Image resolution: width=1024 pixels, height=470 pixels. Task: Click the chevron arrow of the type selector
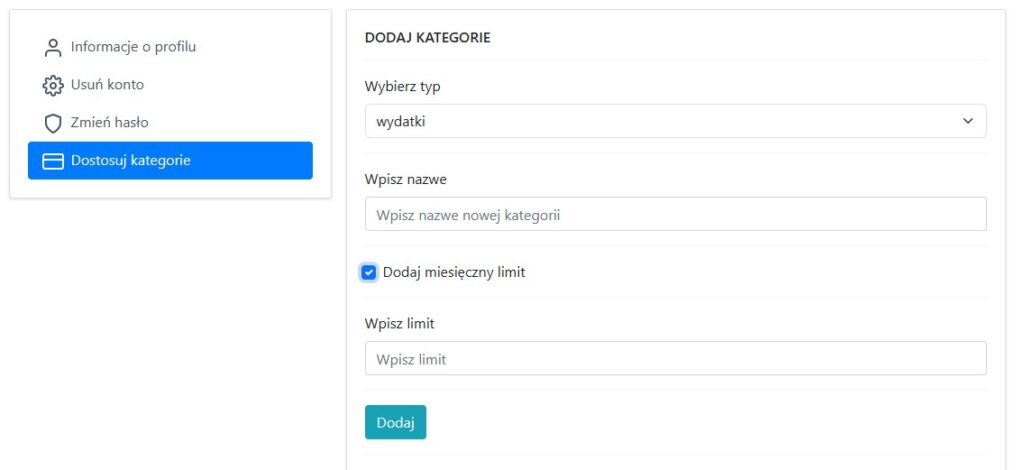point(967,121)
